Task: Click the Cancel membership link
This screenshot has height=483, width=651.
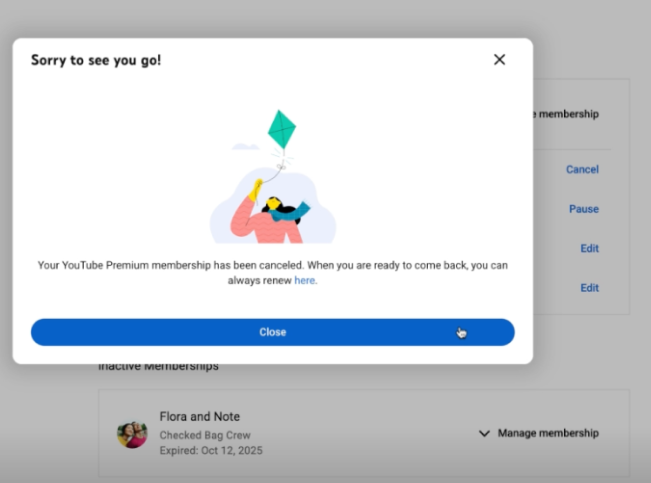Action: 582,169
